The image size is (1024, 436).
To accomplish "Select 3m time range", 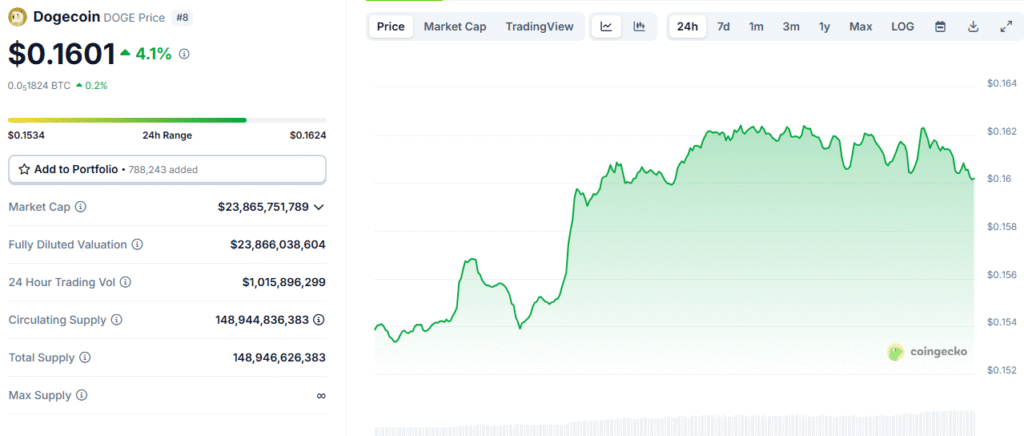I will (791, 27).
